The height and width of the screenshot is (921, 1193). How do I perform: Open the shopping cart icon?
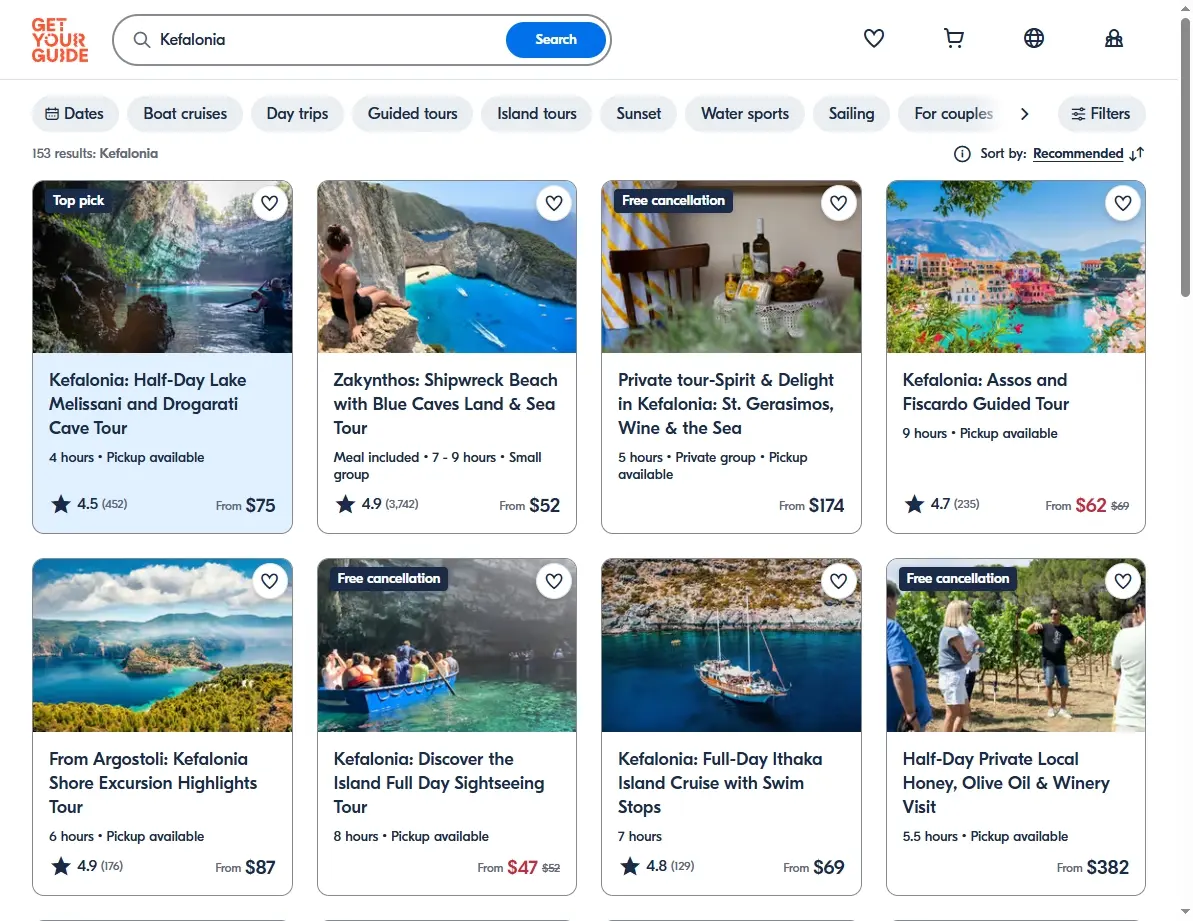tap(953, 38)
